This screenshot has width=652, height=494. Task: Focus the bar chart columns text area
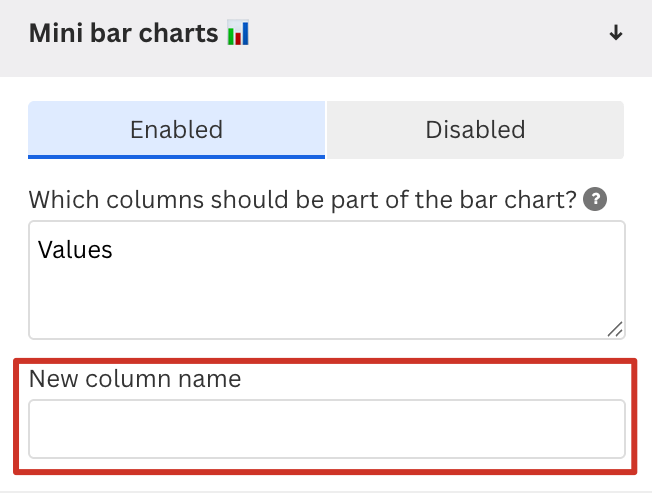pos(326,280)
